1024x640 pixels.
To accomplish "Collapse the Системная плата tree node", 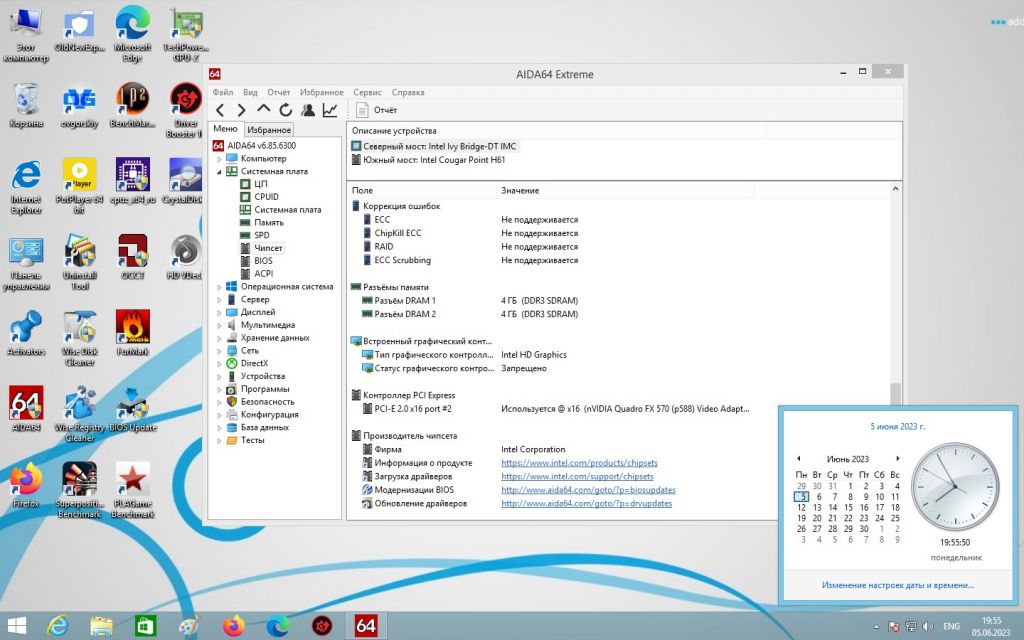I will 219,172.
